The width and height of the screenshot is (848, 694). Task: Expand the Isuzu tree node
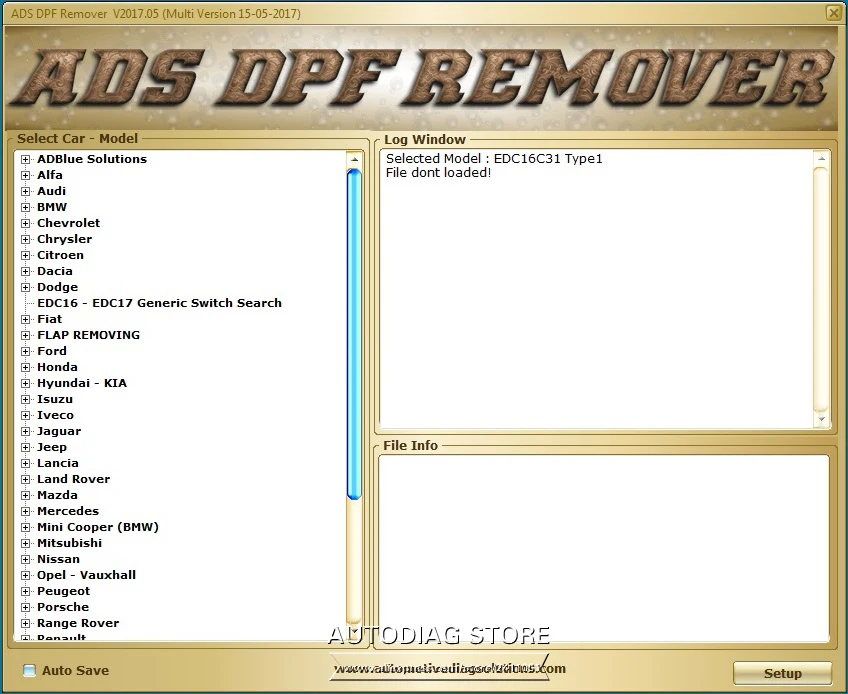point(25,399)
